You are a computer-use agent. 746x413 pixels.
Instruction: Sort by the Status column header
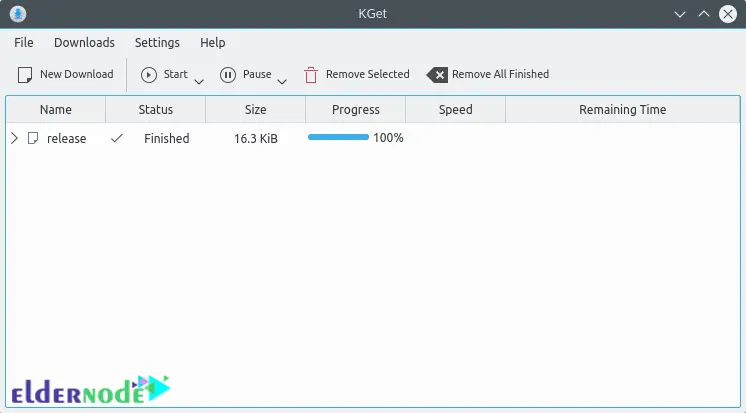tap(156, 109)
